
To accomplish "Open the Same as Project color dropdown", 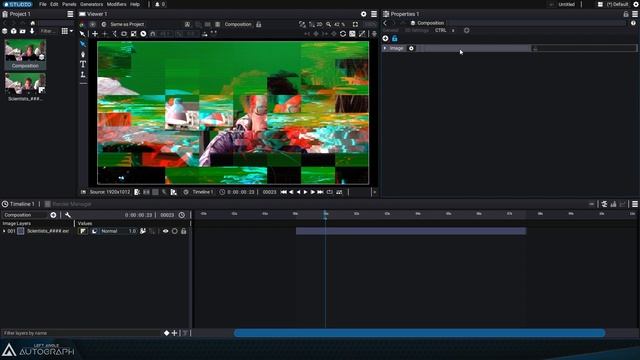I will [x=127, y=24].
